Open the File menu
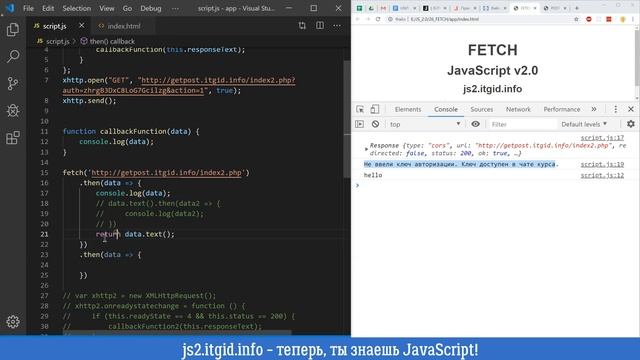 pos(28,8)
